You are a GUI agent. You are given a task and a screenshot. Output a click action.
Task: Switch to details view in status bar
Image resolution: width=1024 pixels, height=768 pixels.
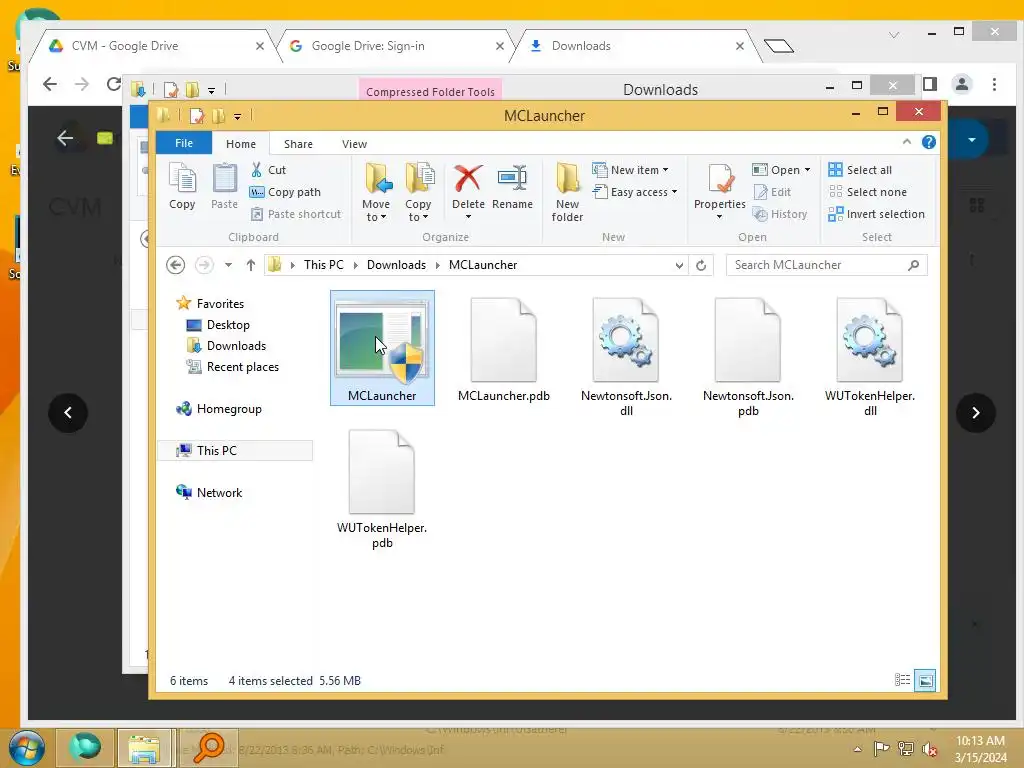(x=902, y=680)
